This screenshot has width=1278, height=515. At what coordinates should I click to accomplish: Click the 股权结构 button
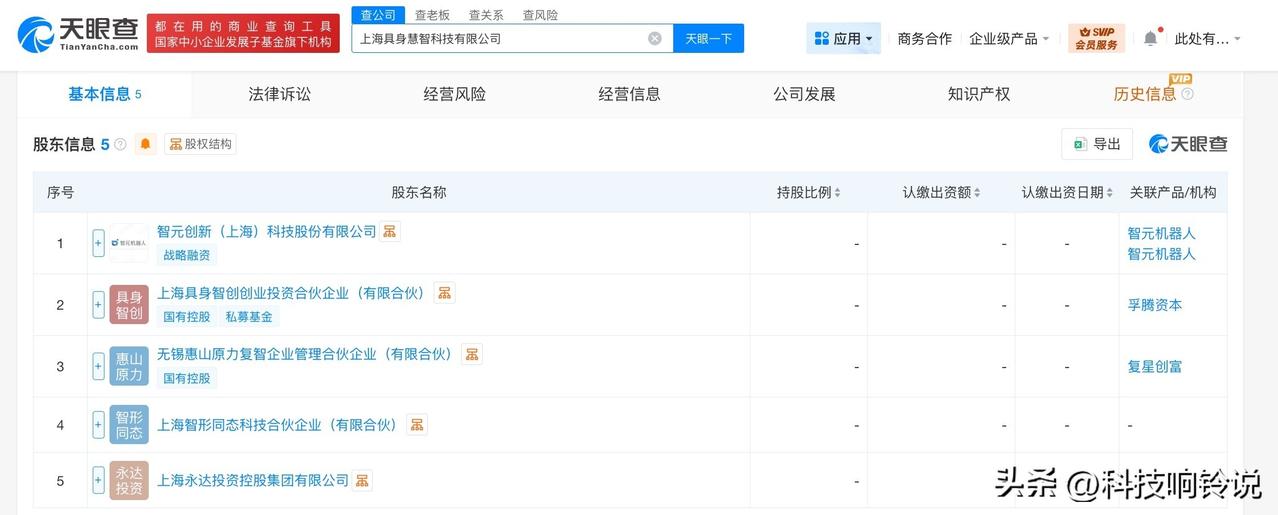tap(200, 144)
